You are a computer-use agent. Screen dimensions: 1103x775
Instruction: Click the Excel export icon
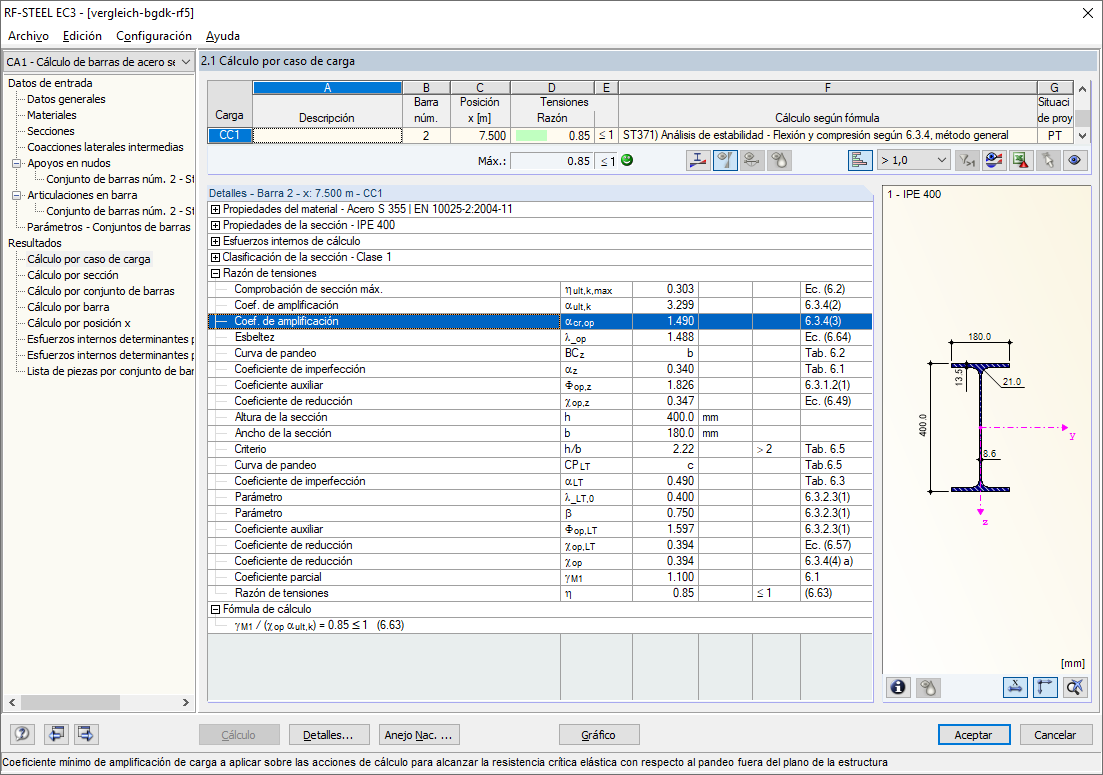(x=1021, y=161)
